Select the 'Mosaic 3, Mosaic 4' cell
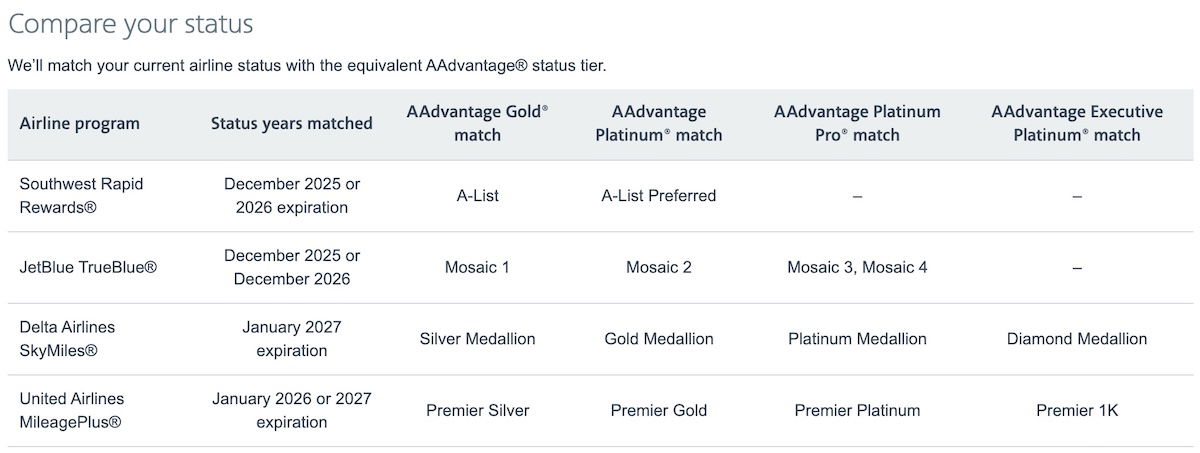Viewport: 1200px width, 453px height. pyautogui.click(x=857, y=268)
